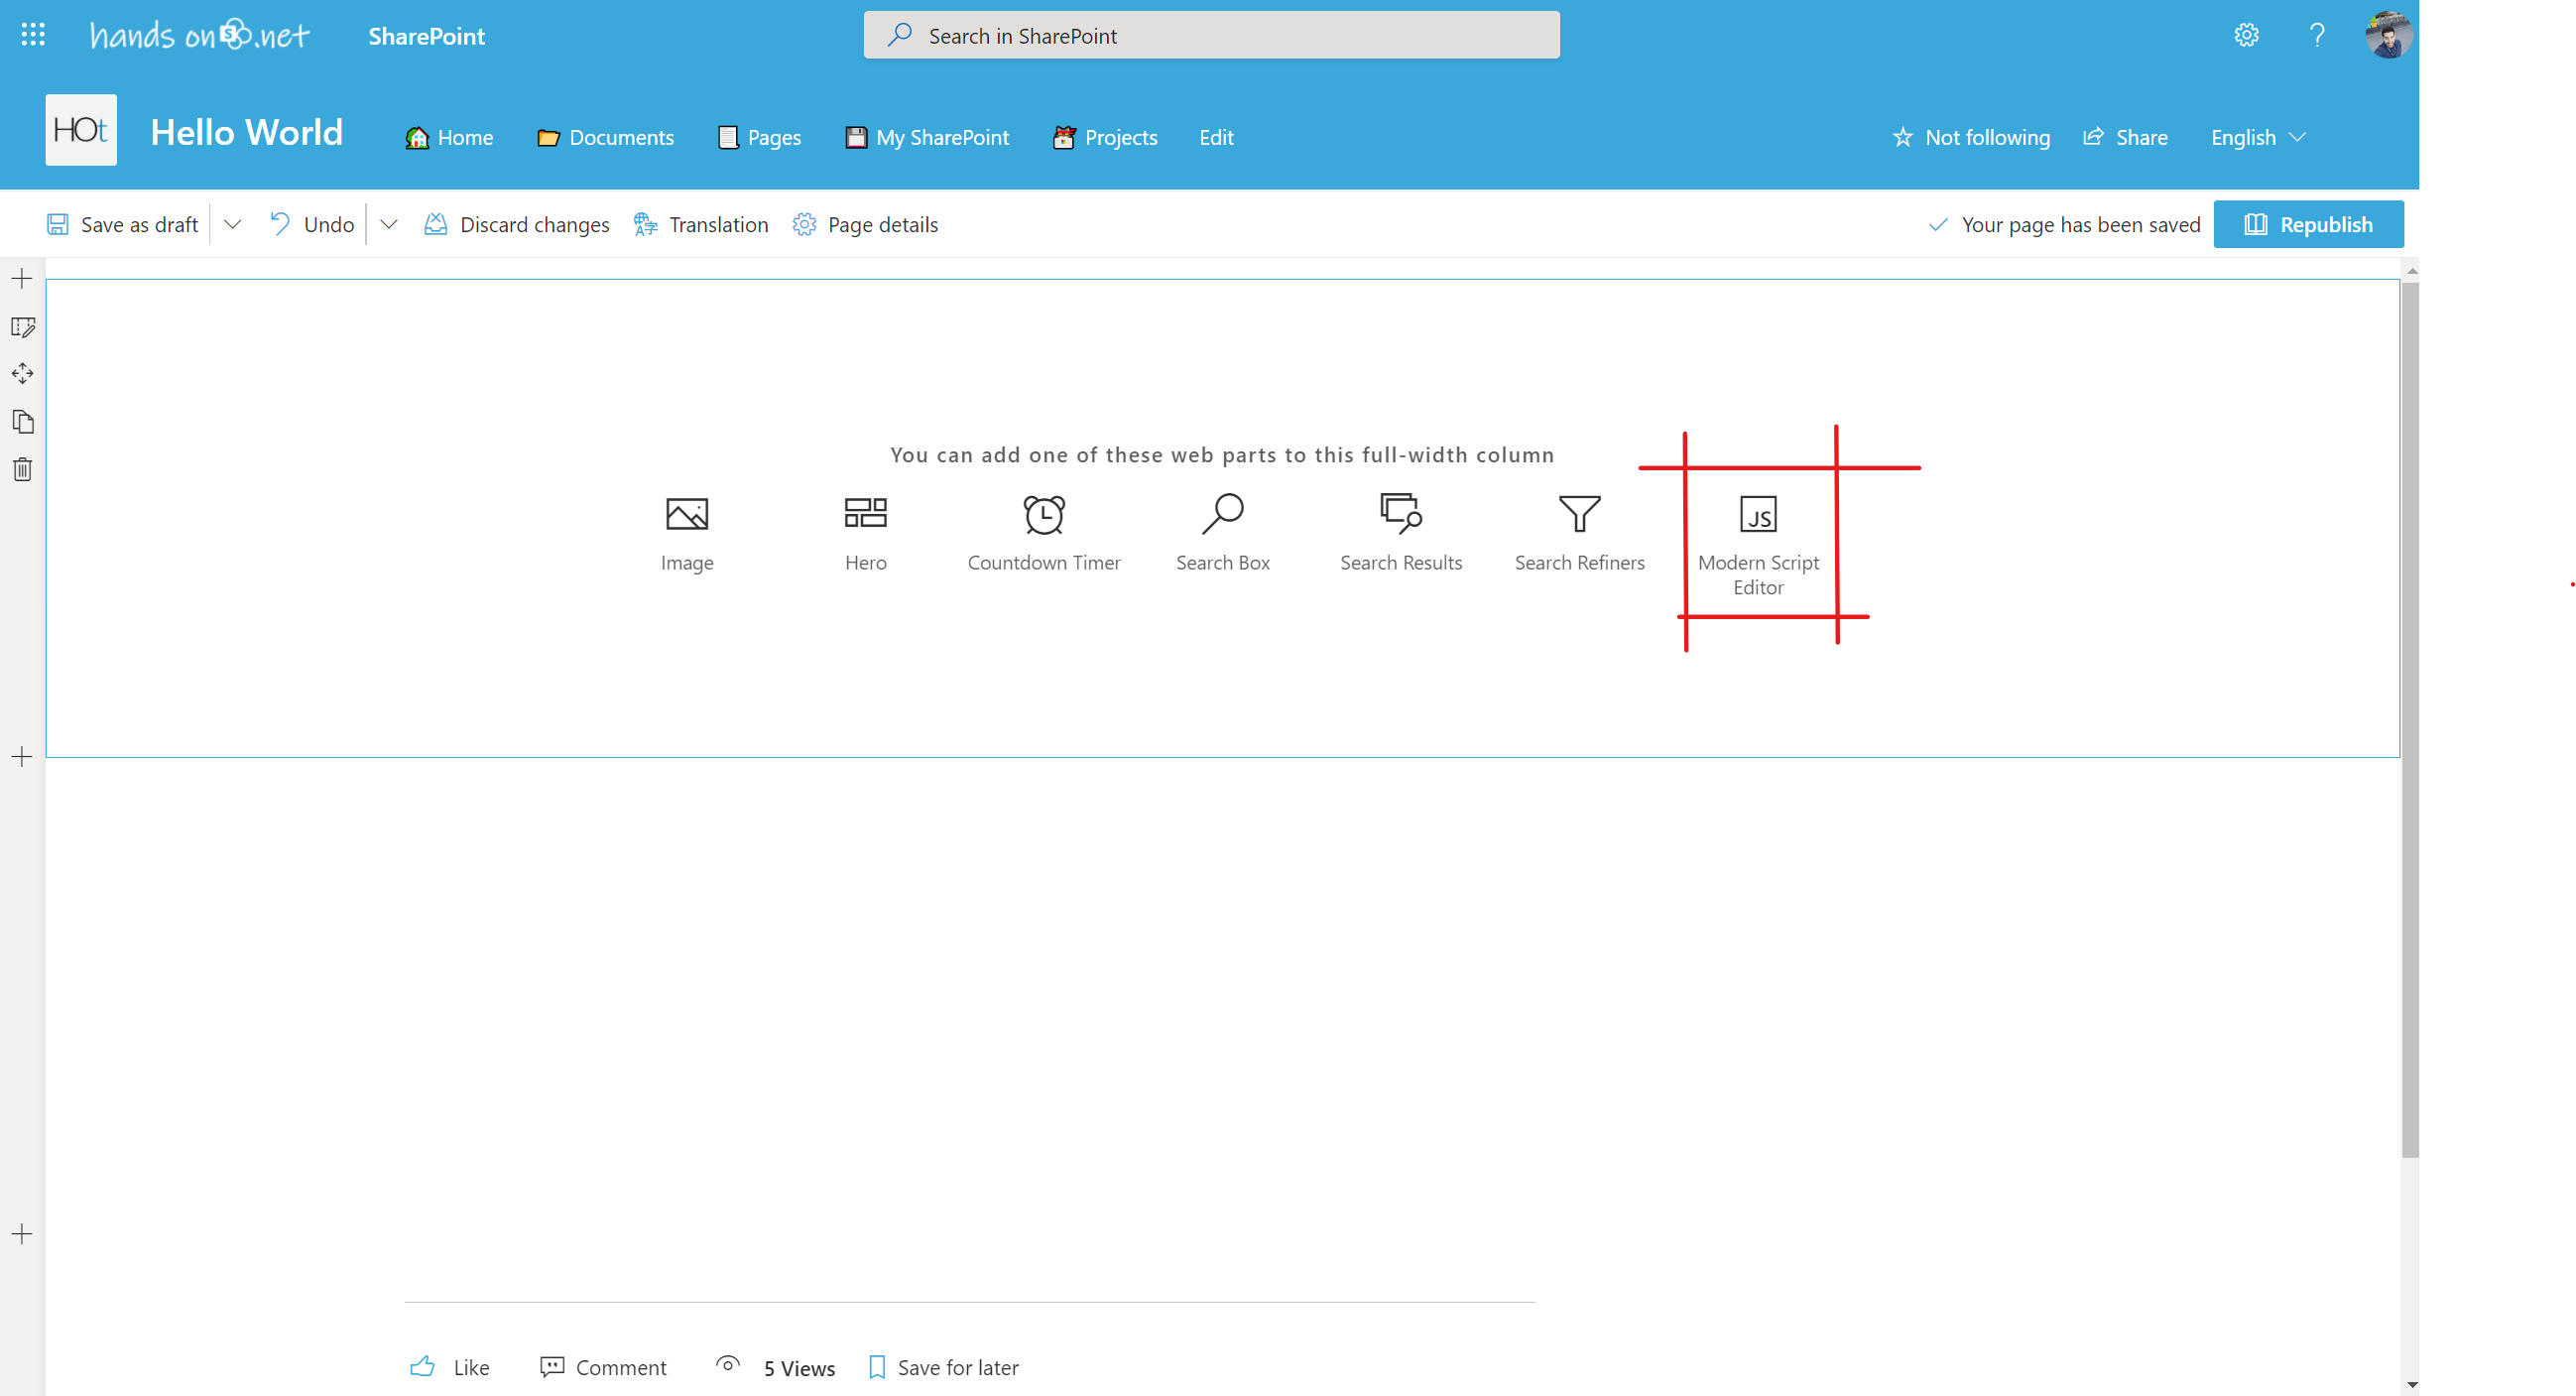Navigate to the Documents section
This screenshot has height=1396, width=2576.
[605, 137]
